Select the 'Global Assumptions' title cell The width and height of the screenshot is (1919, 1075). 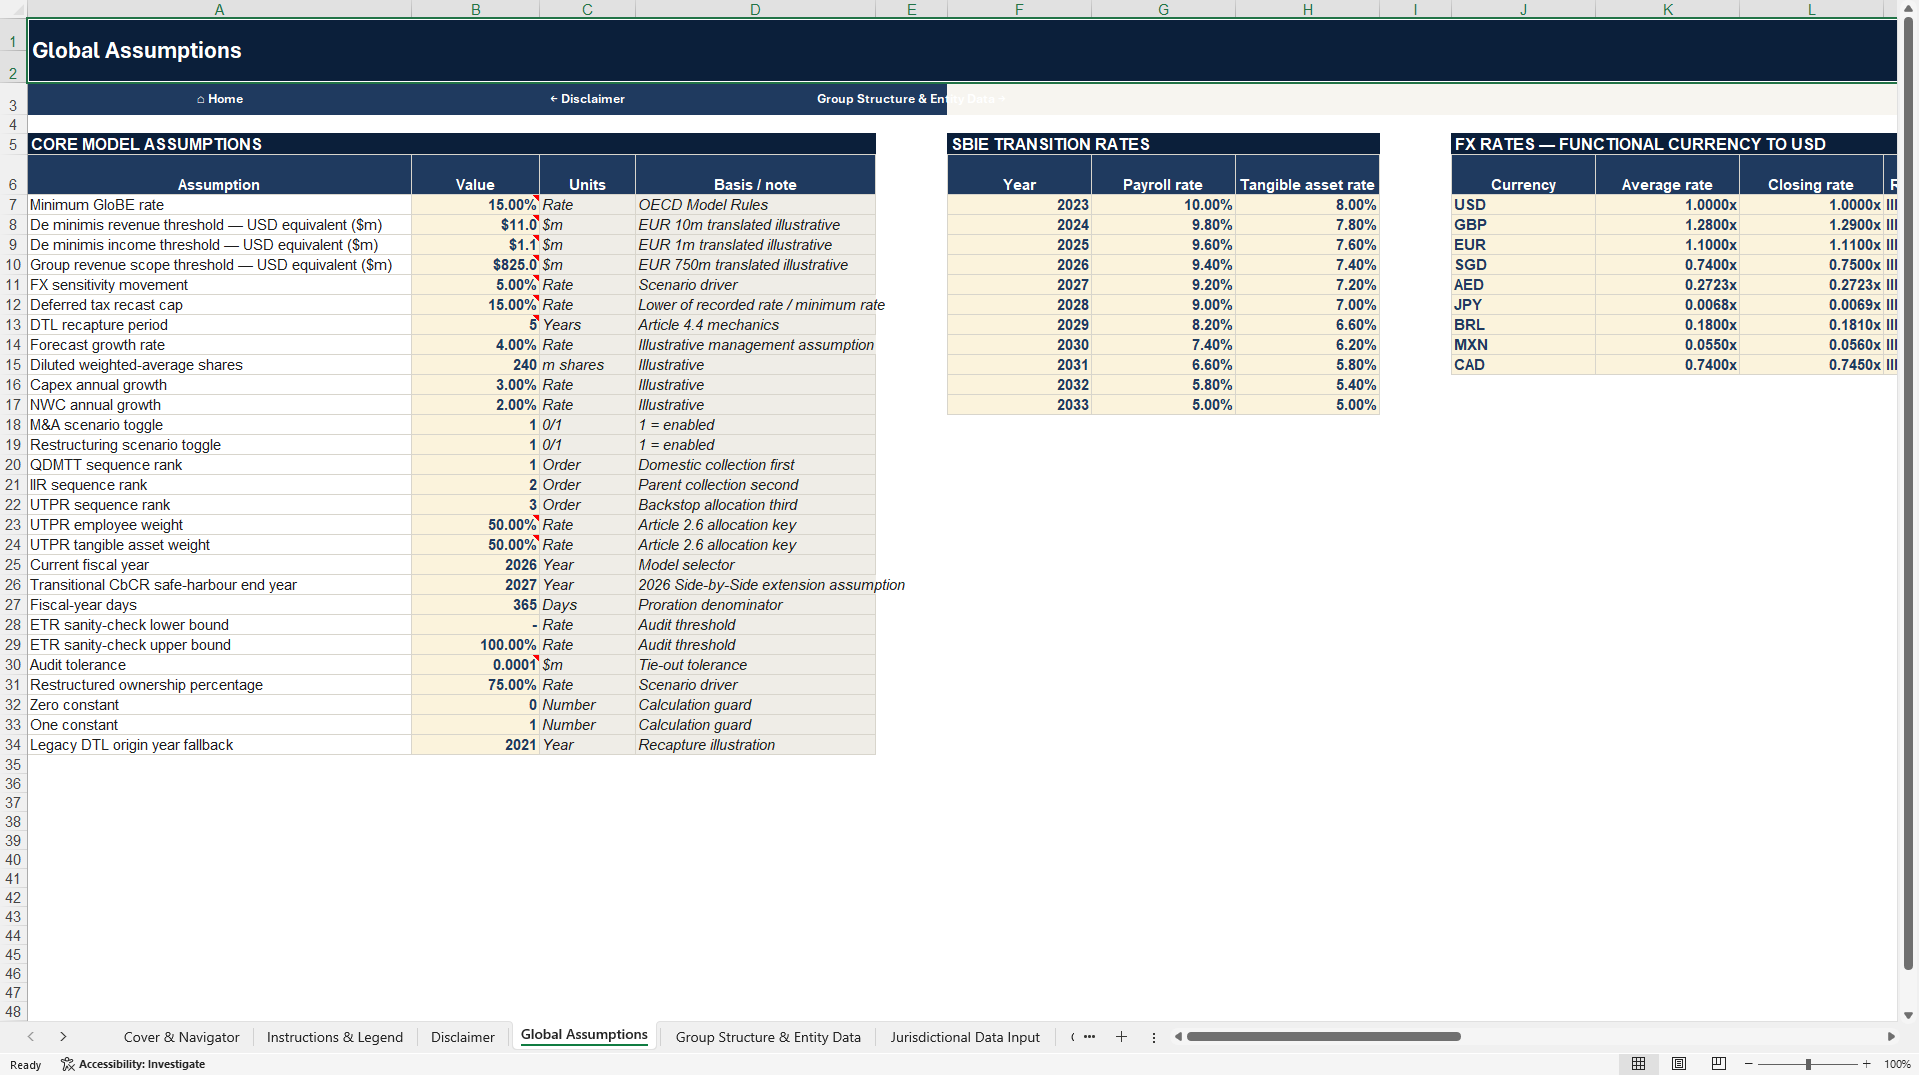pos(962,50)
